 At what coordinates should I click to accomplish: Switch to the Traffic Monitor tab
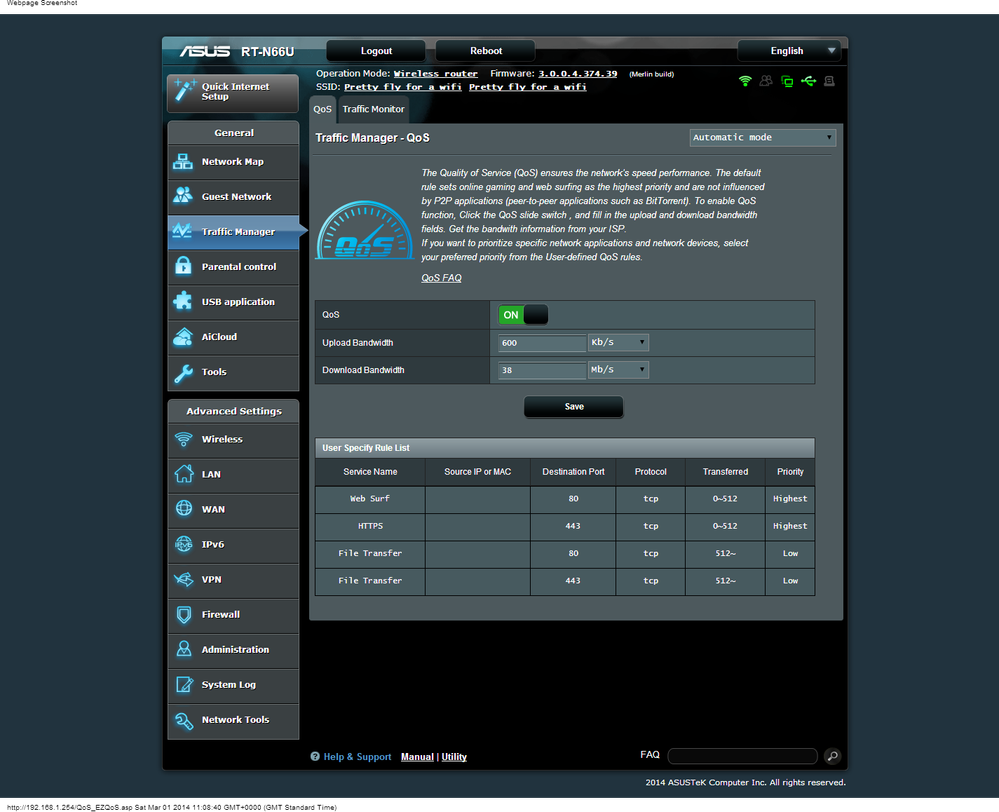click(x=373, y=109)
